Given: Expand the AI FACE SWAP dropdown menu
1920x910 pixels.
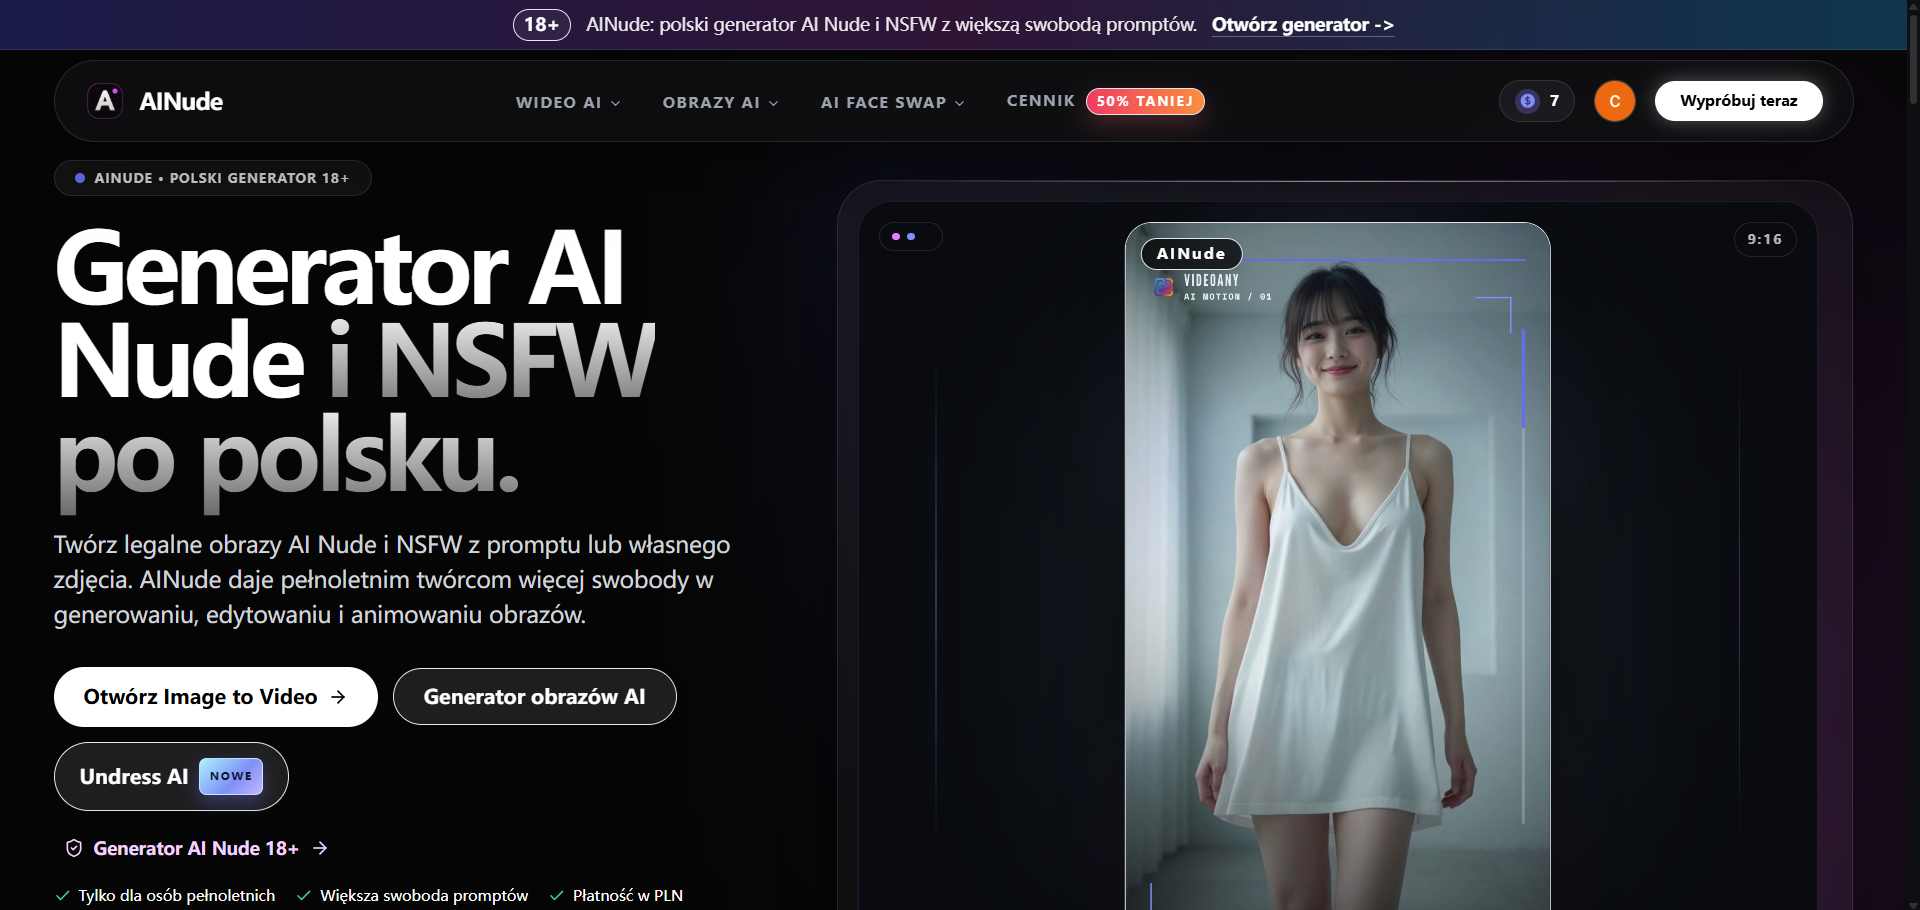Looking at the screenshot, I should 892,102.
